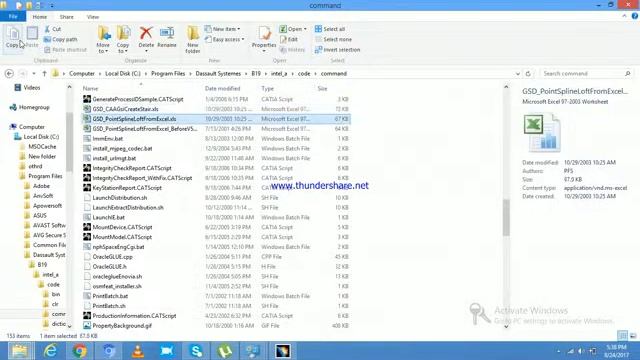Click the Rename icon

click(167, 37)
